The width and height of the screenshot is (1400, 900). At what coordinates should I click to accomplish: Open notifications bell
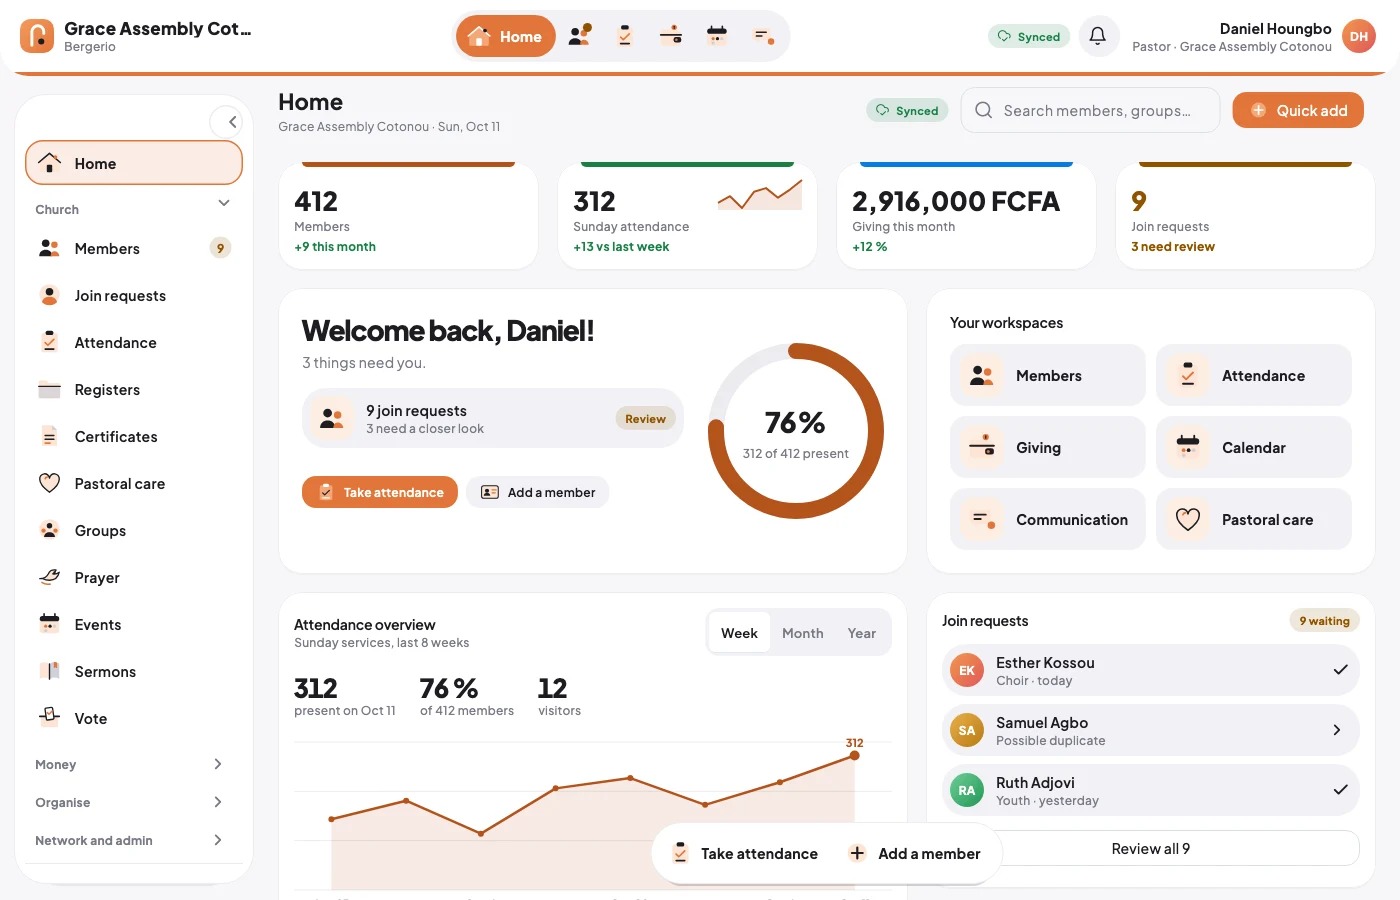coord(1098,36)
